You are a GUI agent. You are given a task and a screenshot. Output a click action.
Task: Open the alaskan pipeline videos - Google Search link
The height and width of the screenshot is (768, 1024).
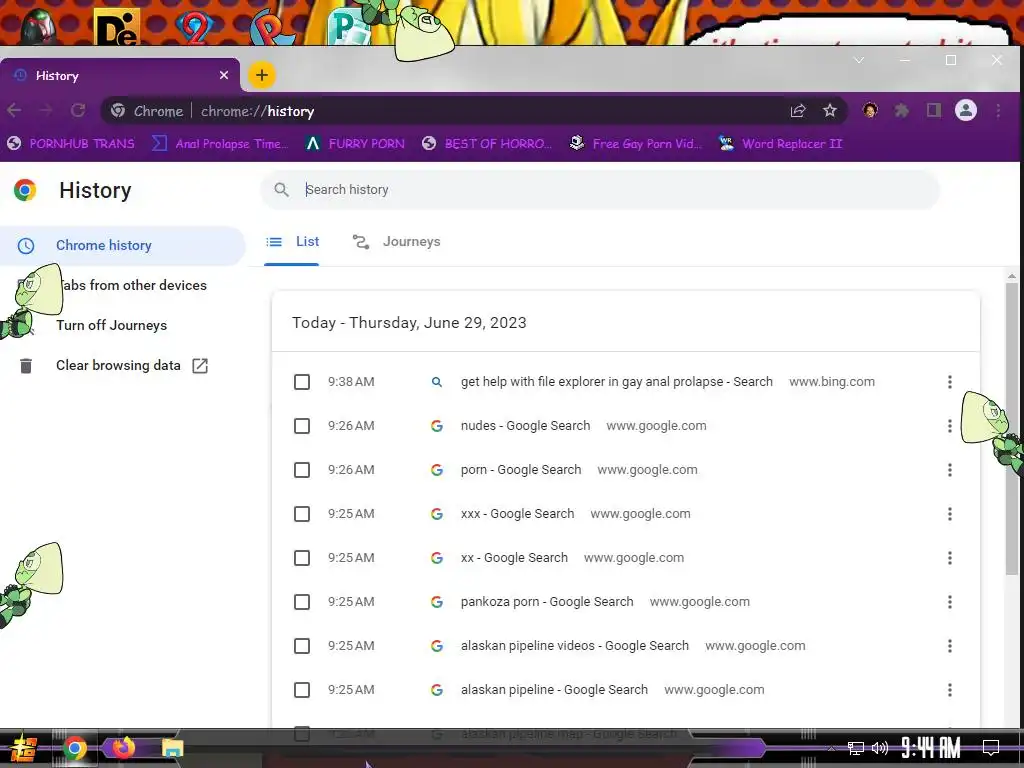(x=575, y=646)
